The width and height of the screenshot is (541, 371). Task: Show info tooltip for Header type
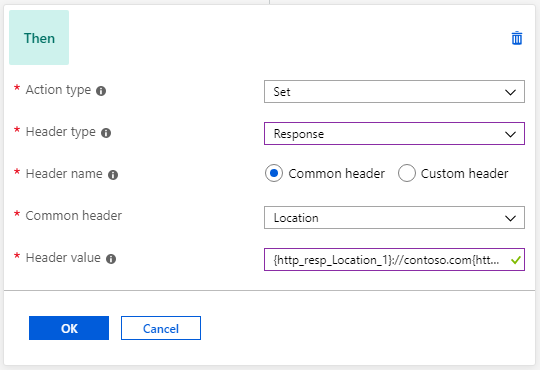(x=106, y=133)
